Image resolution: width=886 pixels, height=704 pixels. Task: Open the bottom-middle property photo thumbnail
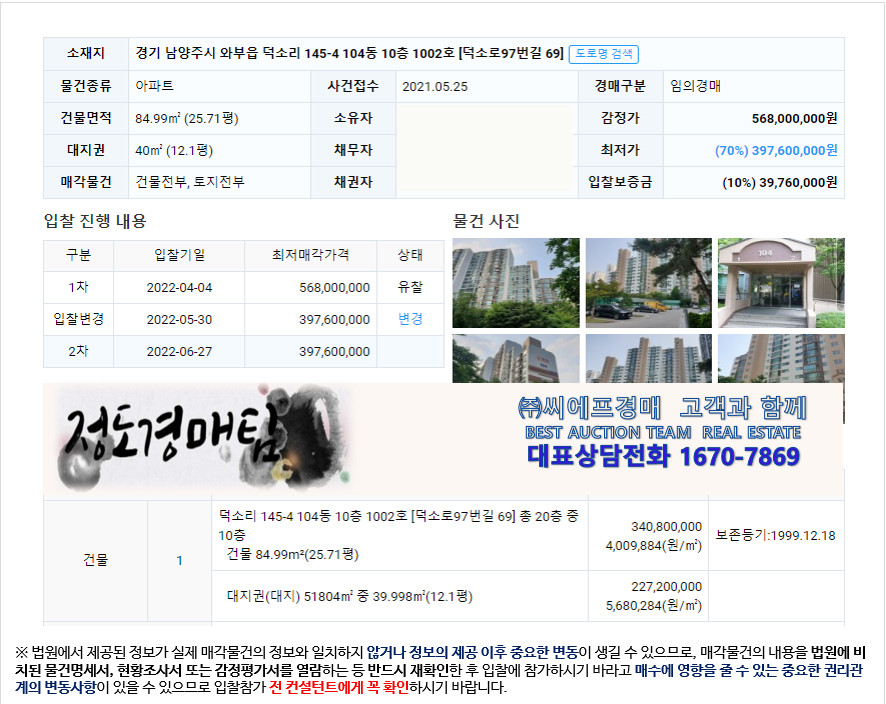(x=649, y=358)
